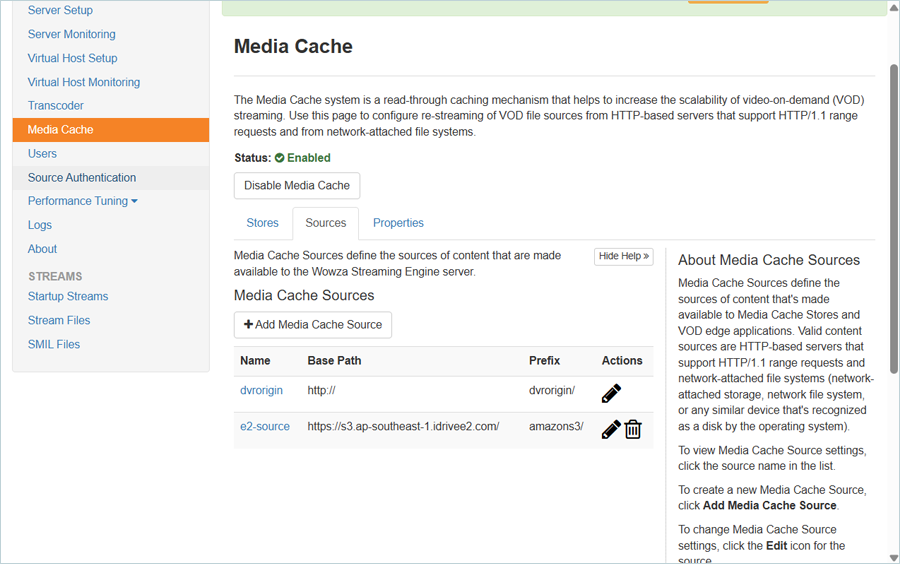Click the page vertical scrollbar
Viewport: 900px width, 564px height.
click(x=894, y=218)
